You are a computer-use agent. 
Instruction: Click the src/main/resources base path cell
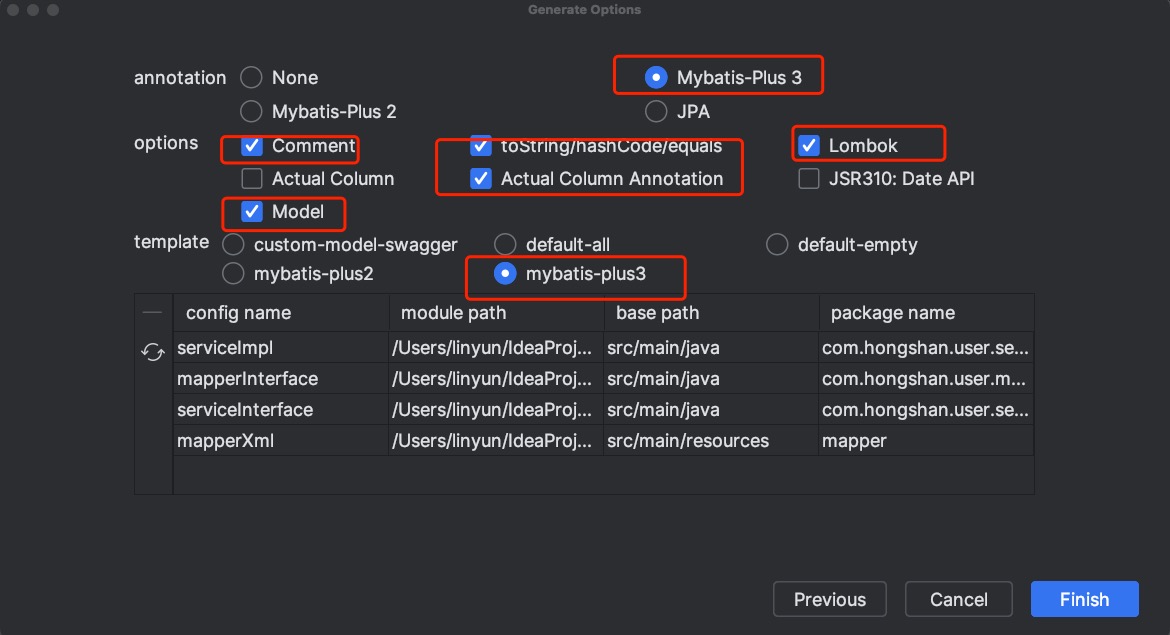tap(711, 441)
